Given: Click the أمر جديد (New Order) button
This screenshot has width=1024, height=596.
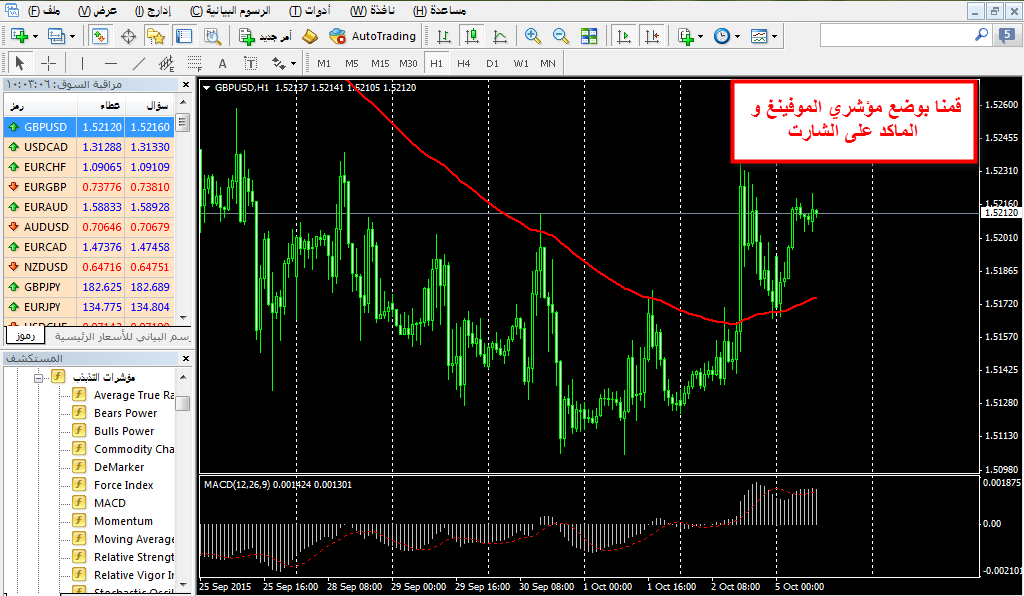Looking at the screenshot, I should 265,37.
